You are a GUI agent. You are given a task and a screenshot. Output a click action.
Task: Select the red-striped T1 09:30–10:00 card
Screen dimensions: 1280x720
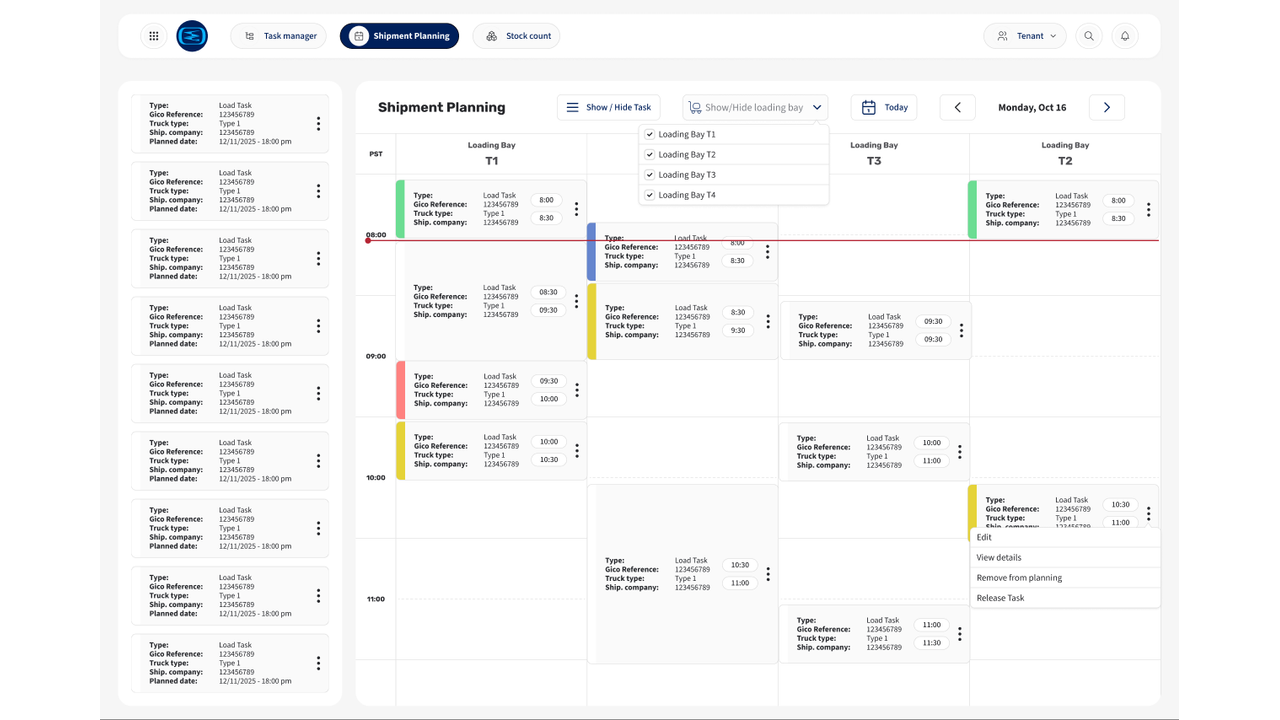click(x=492, y=390)
